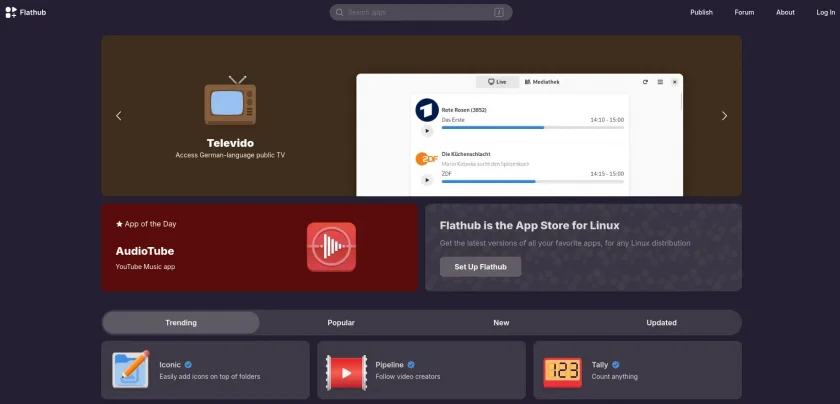Open the Iconic app name
The height and width of the screenshot is (404, 840).
point(170,365)
